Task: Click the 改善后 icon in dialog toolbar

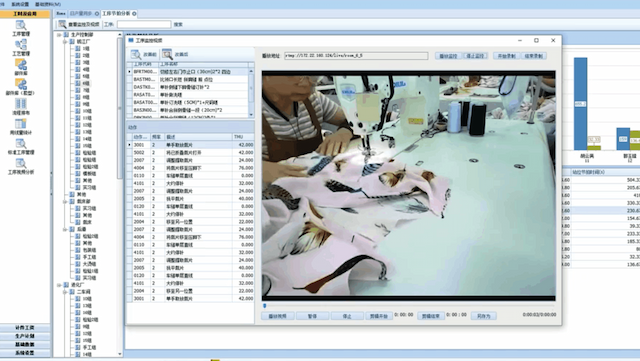Action: pyautogui.click(x=167, y=54)
